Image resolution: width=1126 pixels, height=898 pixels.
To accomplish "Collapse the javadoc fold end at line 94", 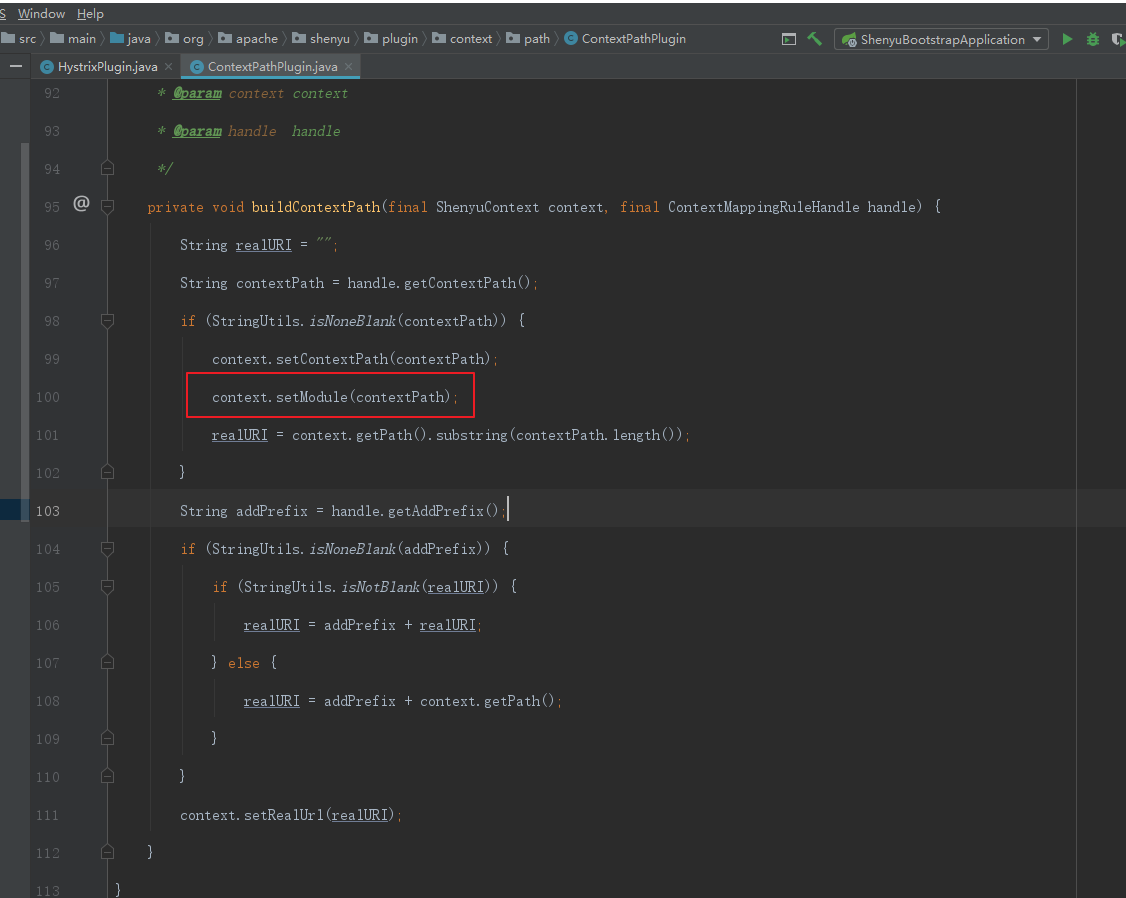I will (108, 169).
